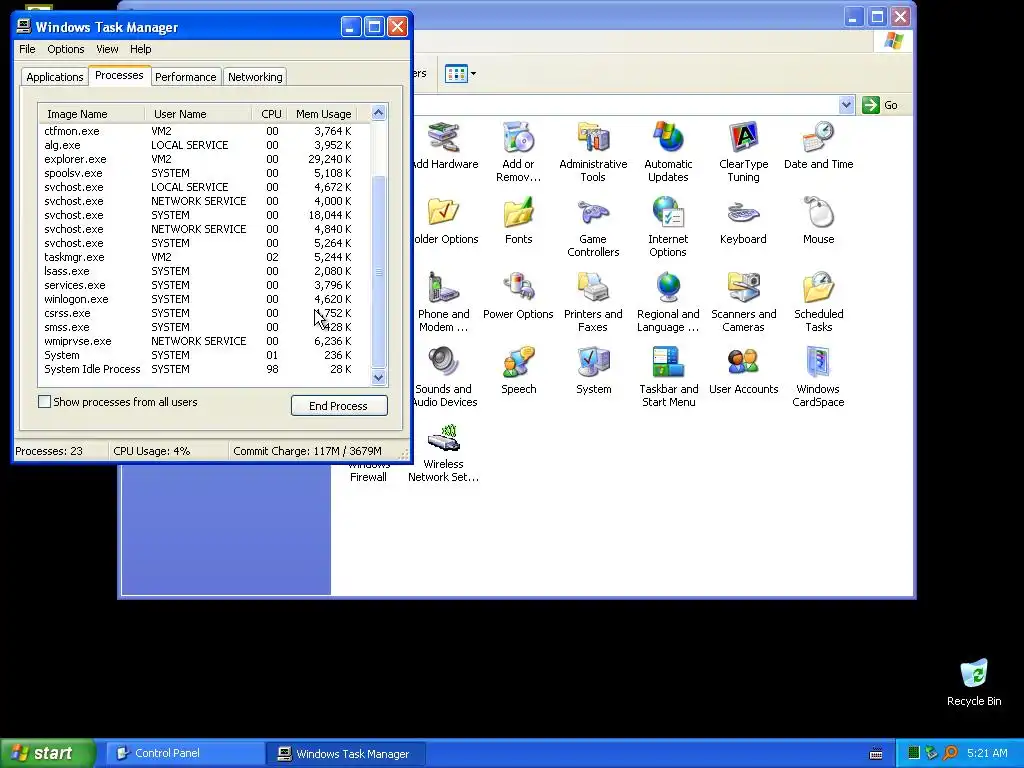Click process list scrollbar up arrow
This screenshot has height=768, width=1024.
(379, 113)
